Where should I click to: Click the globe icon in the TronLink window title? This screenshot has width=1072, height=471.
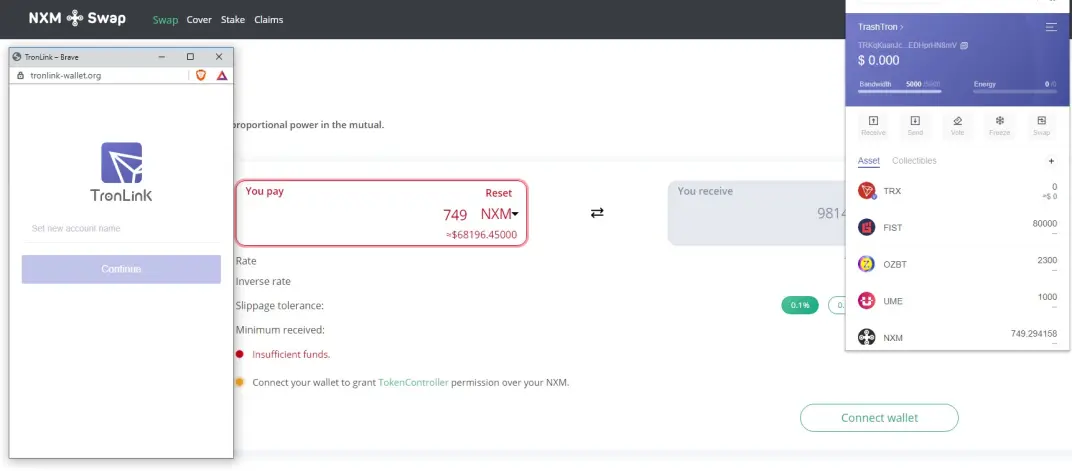(x=17, y=57)
